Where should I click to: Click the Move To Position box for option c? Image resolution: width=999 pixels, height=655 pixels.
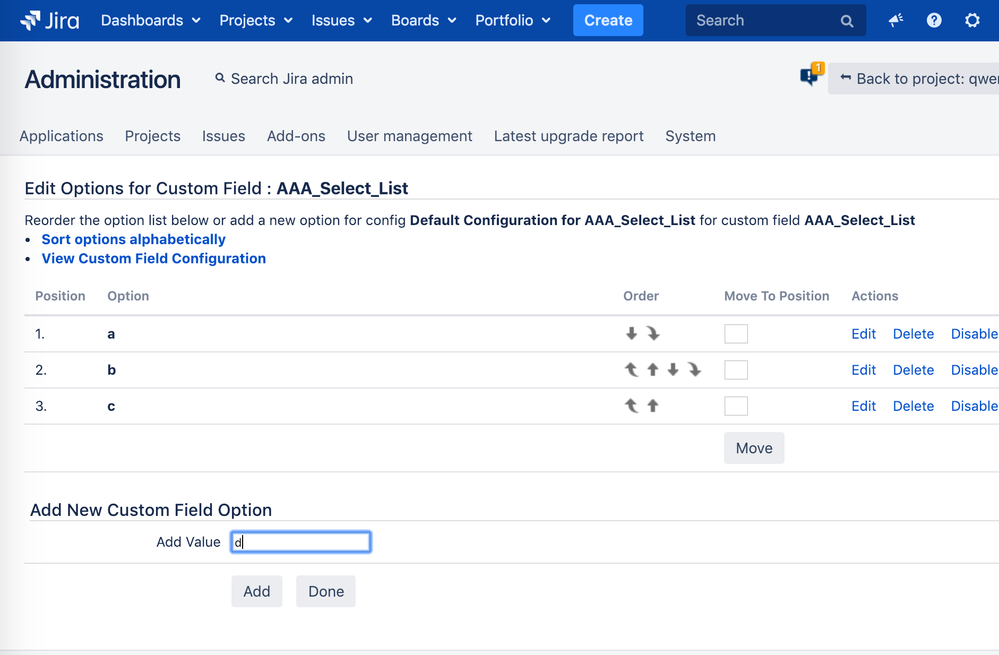coord(736,406)
